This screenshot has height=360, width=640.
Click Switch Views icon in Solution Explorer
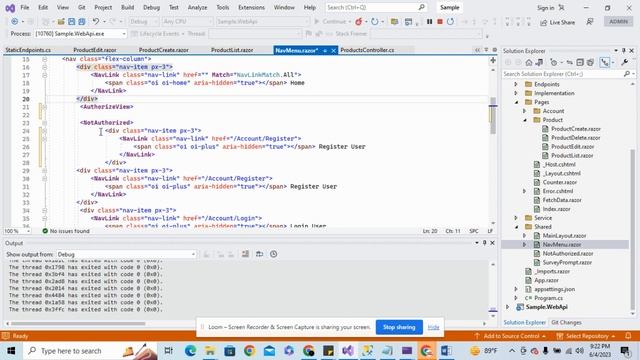(x=539, y=62)
